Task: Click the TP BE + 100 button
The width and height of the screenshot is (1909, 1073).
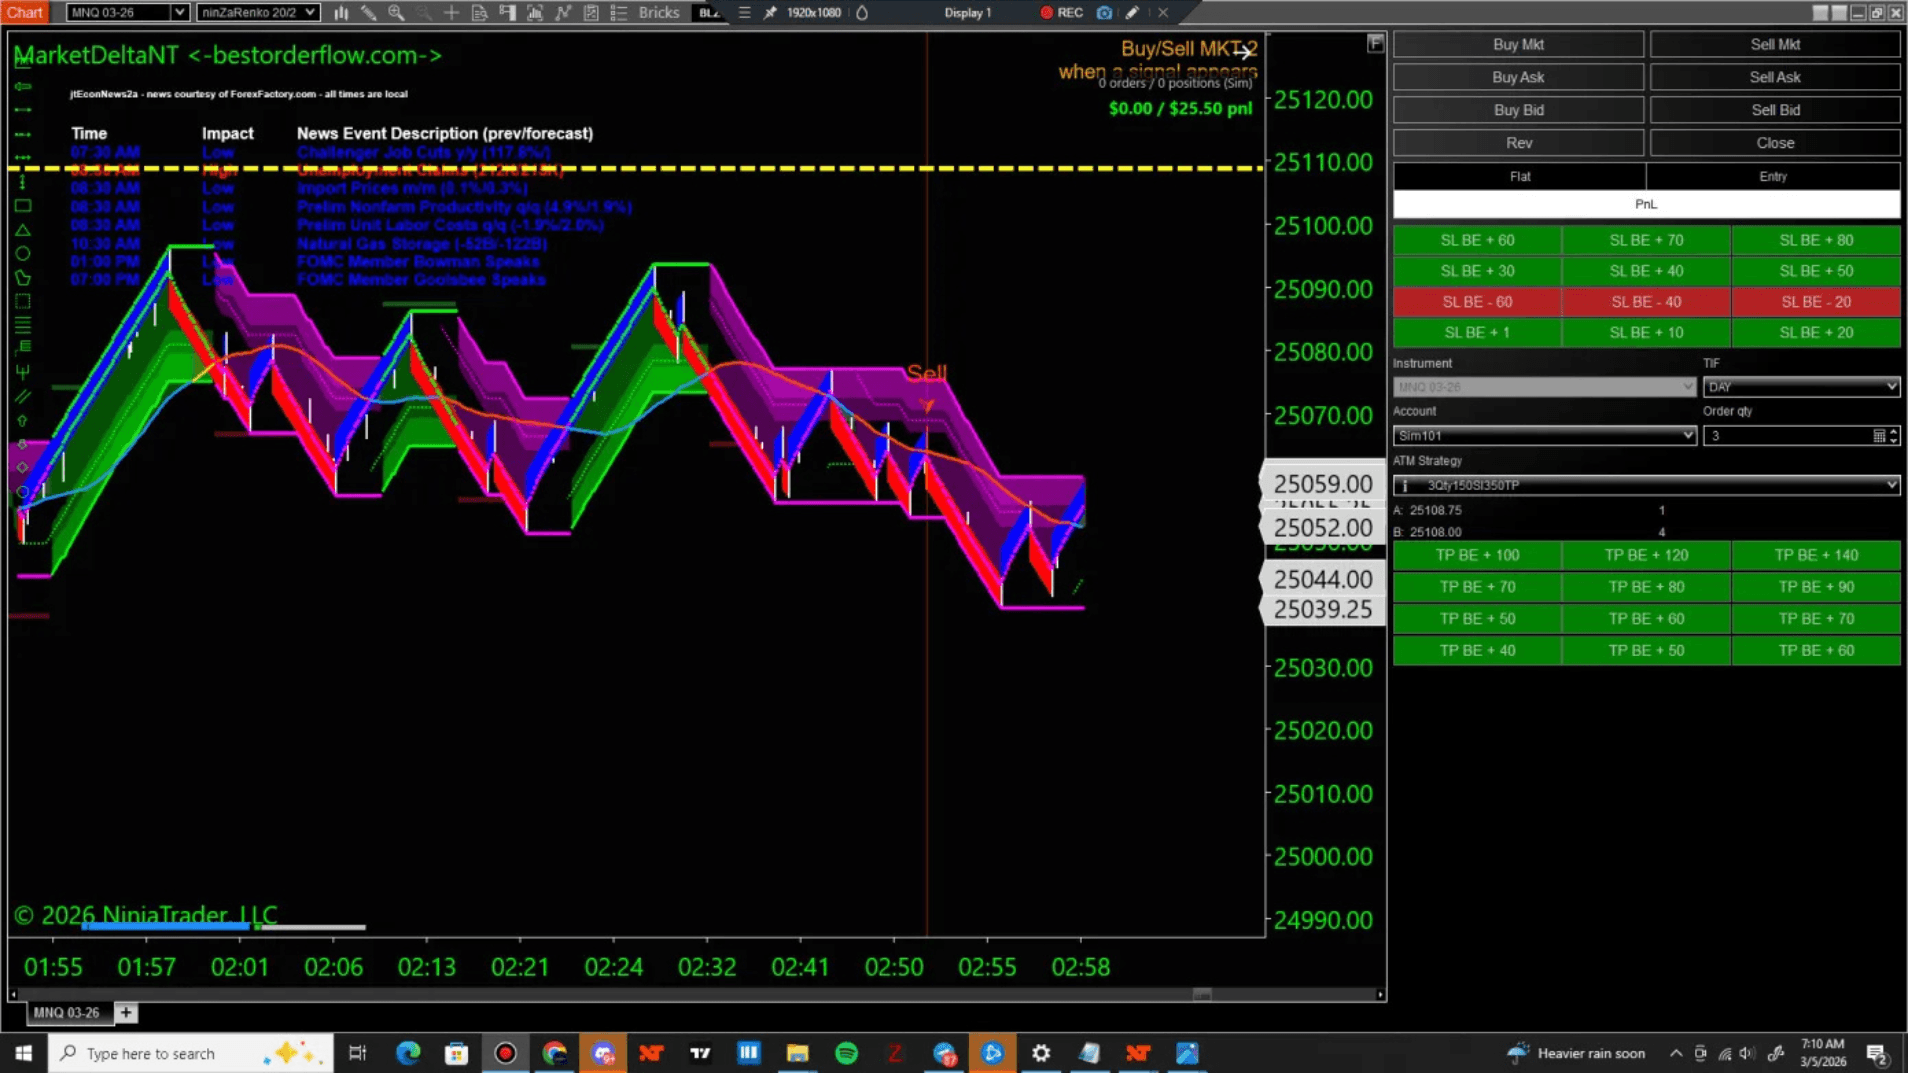Action: pos(1477,555)
